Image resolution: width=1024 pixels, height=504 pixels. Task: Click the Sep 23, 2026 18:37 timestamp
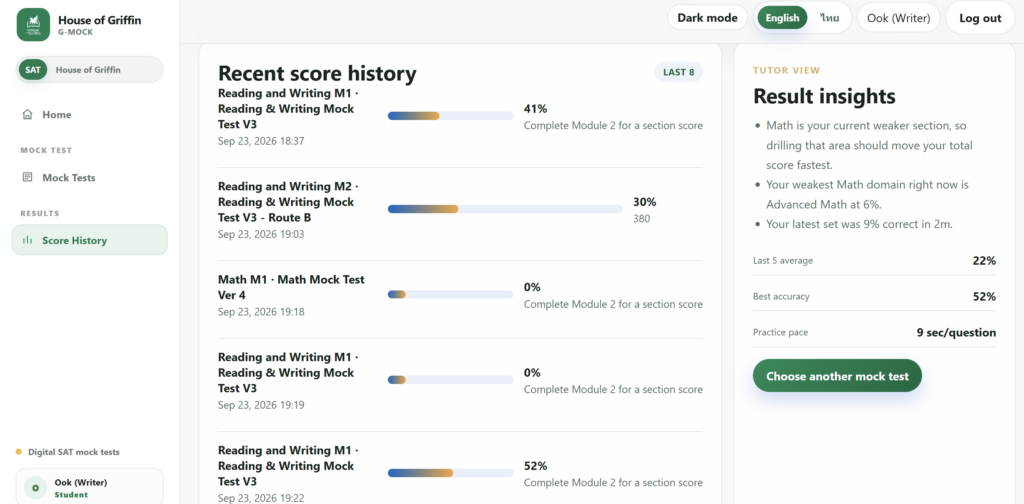click(x=261, y=141)
